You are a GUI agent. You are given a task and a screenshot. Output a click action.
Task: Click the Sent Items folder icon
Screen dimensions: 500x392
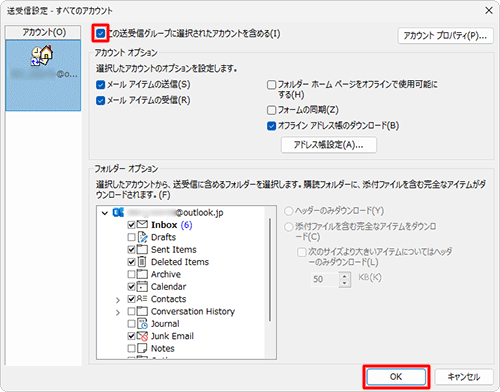point(142,249)
